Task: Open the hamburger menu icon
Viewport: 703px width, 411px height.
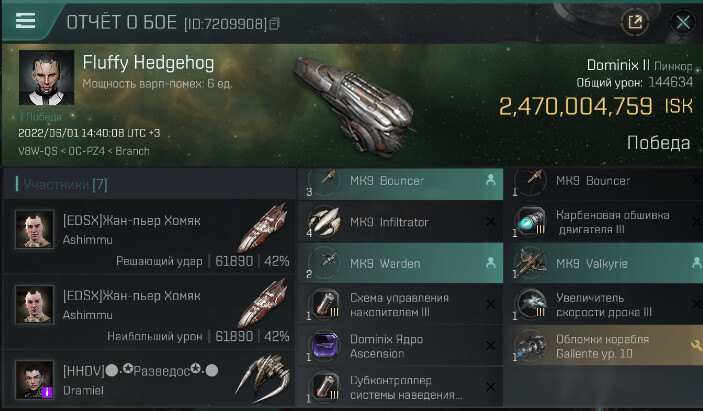Action: (25, 21)
